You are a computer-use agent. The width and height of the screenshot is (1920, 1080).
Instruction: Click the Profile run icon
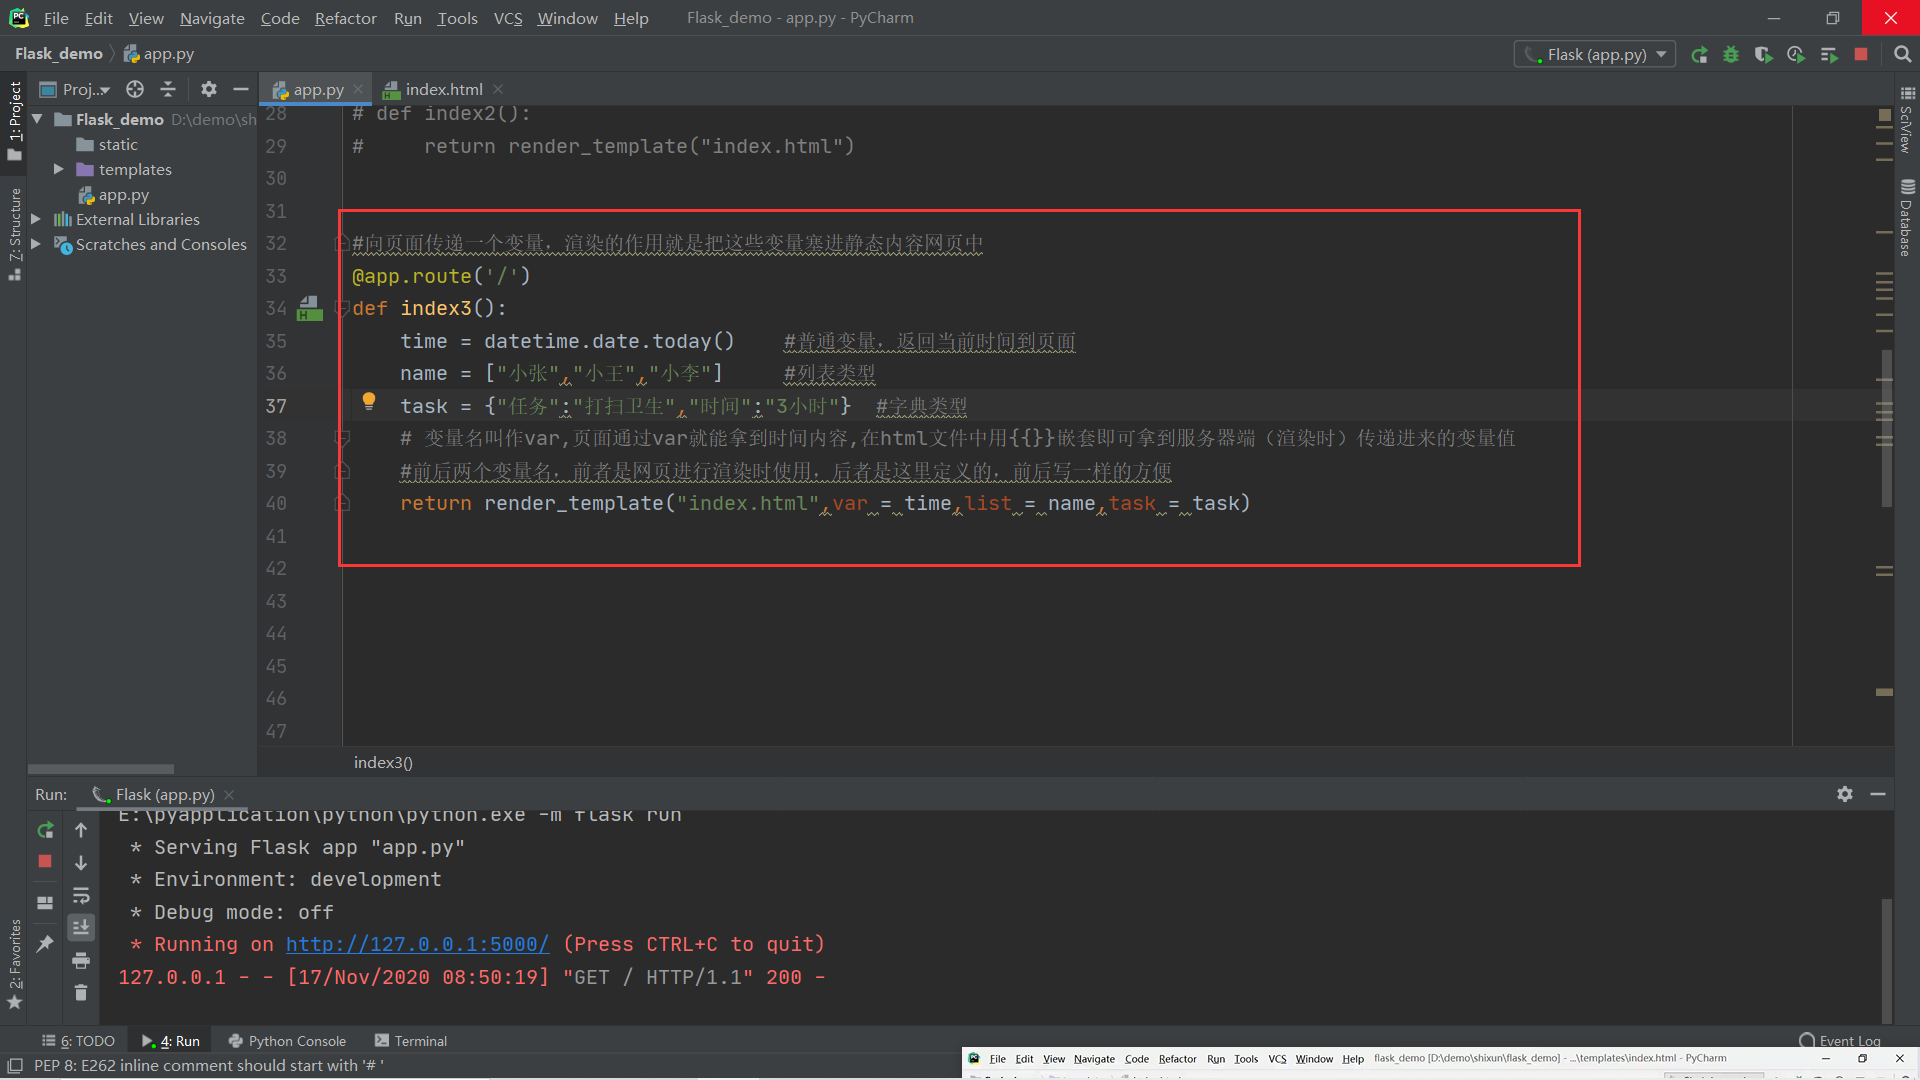(x=1796, y=55)
